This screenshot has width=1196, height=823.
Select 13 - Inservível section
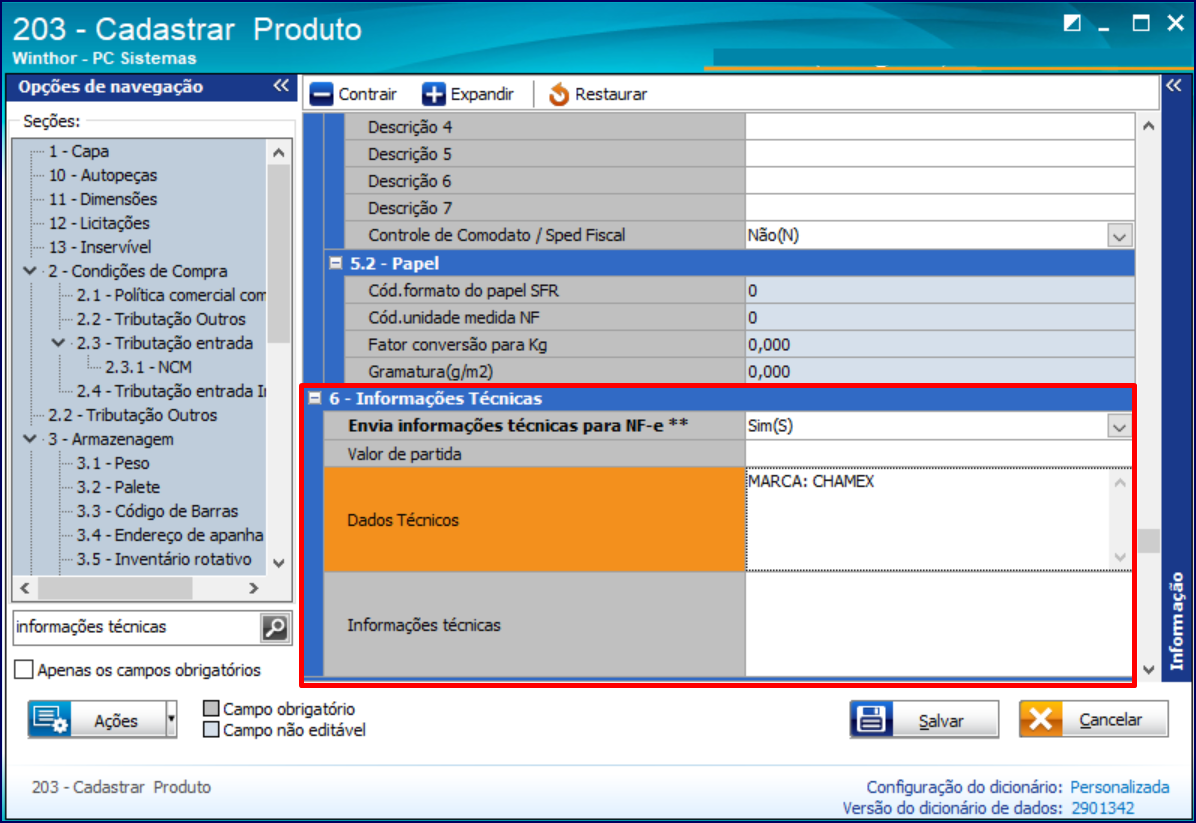(100, 247)
